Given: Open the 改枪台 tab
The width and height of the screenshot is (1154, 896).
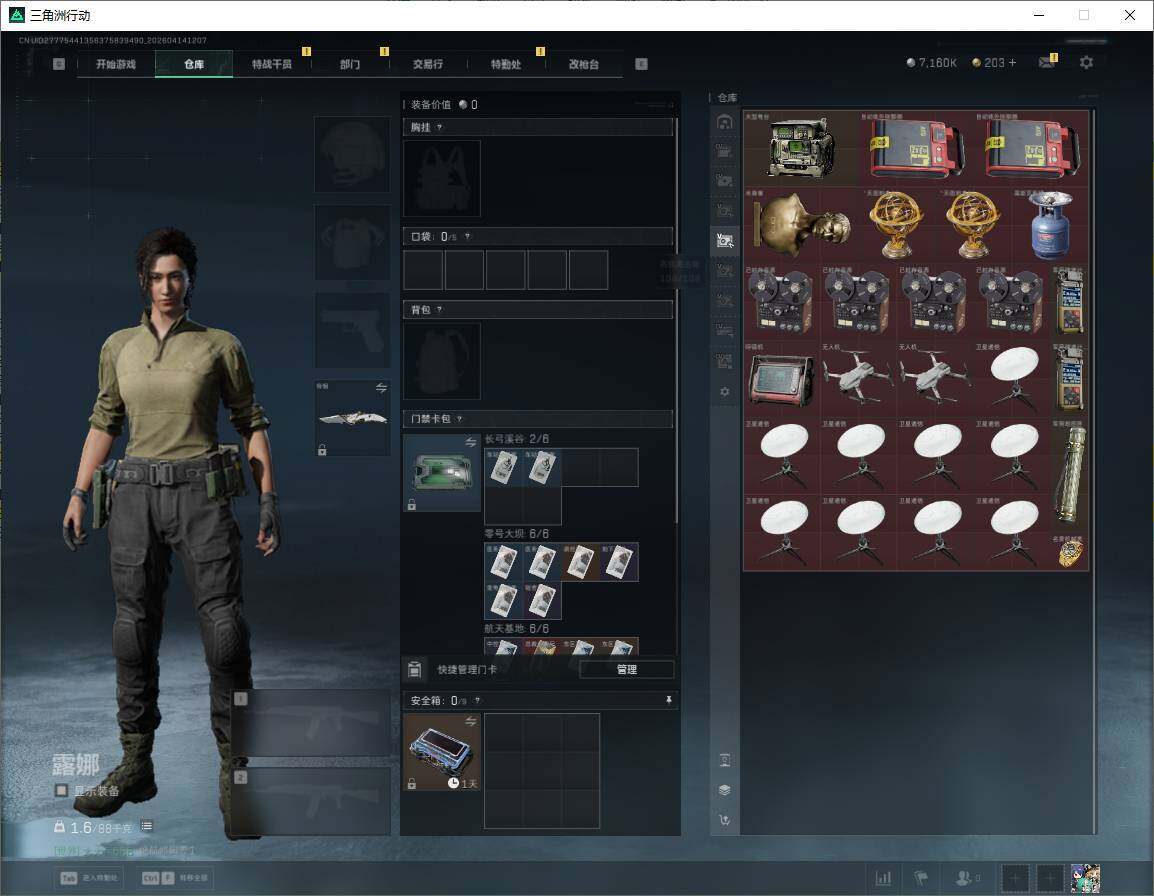Looking at the screenshot, I should click(584, 64).
